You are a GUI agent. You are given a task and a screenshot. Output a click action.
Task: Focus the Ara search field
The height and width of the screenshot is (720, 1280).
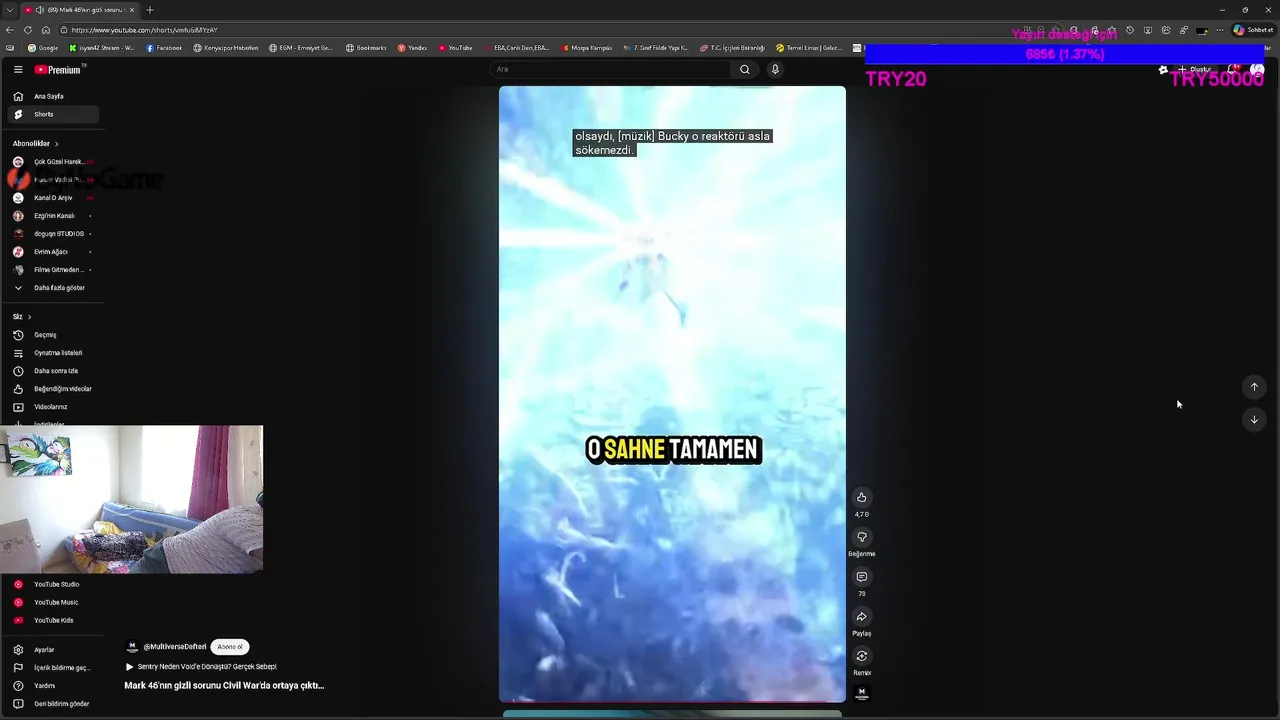click(610, 69)
